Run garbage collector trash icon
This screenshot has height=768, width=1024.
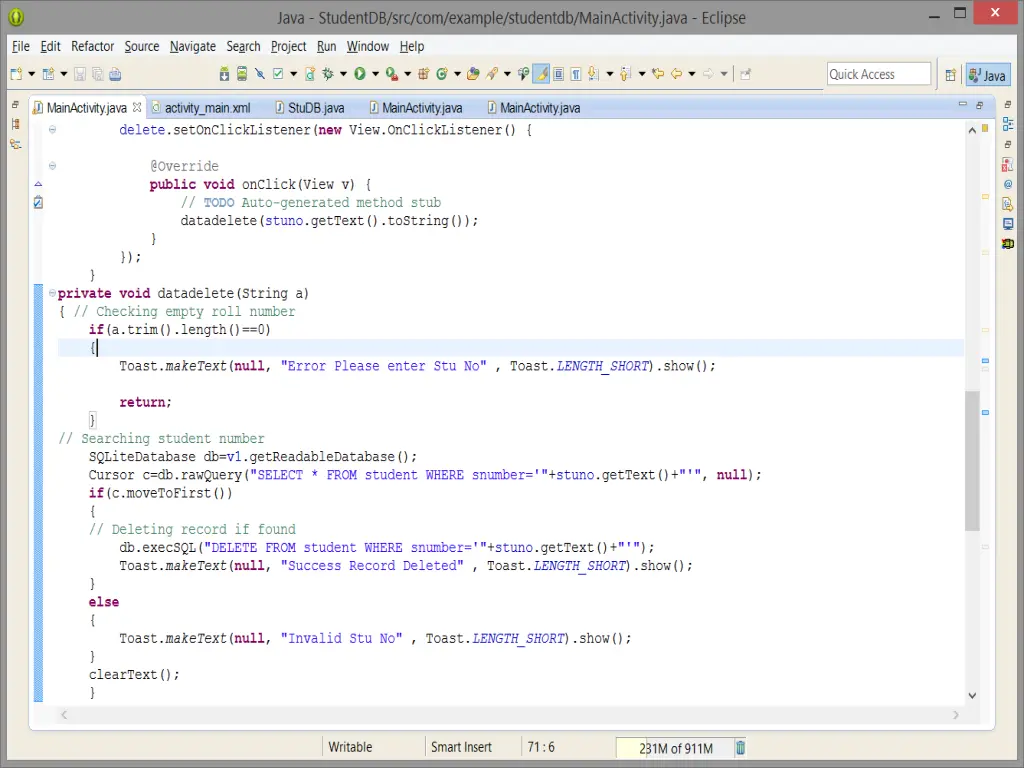[741, 748]
